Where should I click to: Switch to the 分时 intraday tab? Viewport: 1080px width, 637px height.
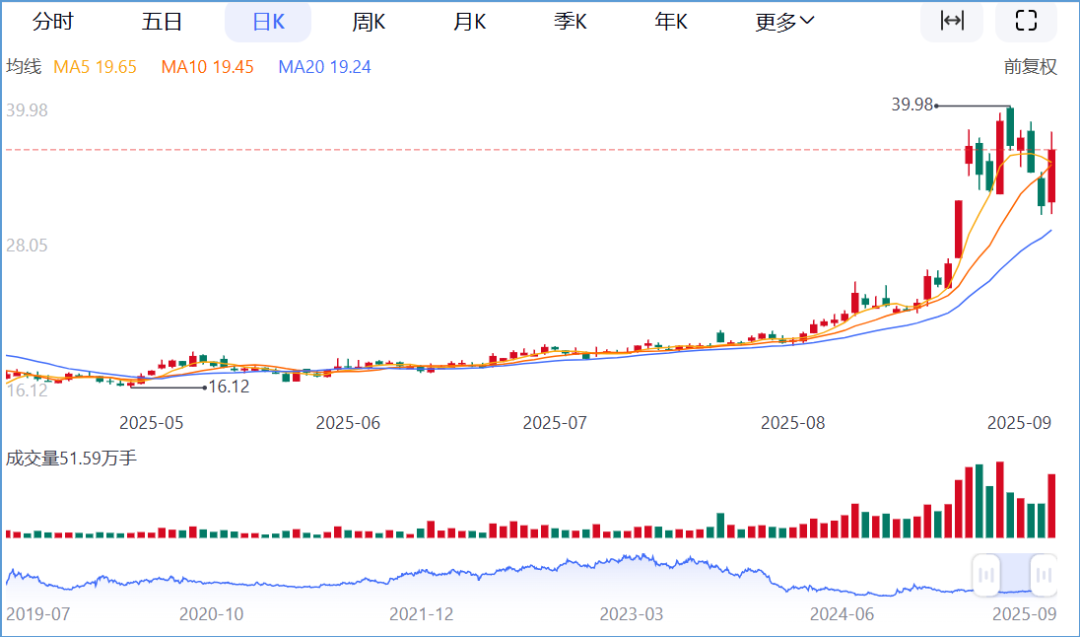(52, 22)
